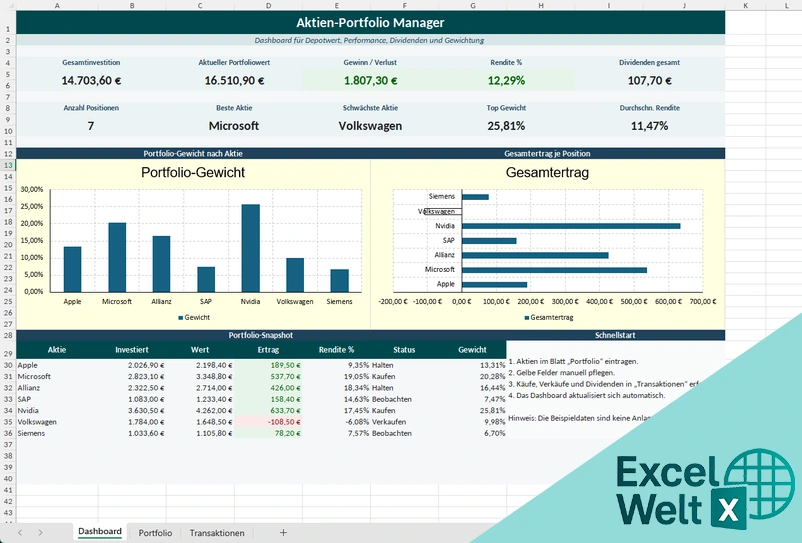
Task: Select row 13 header
Action: (x=8, y=165)
